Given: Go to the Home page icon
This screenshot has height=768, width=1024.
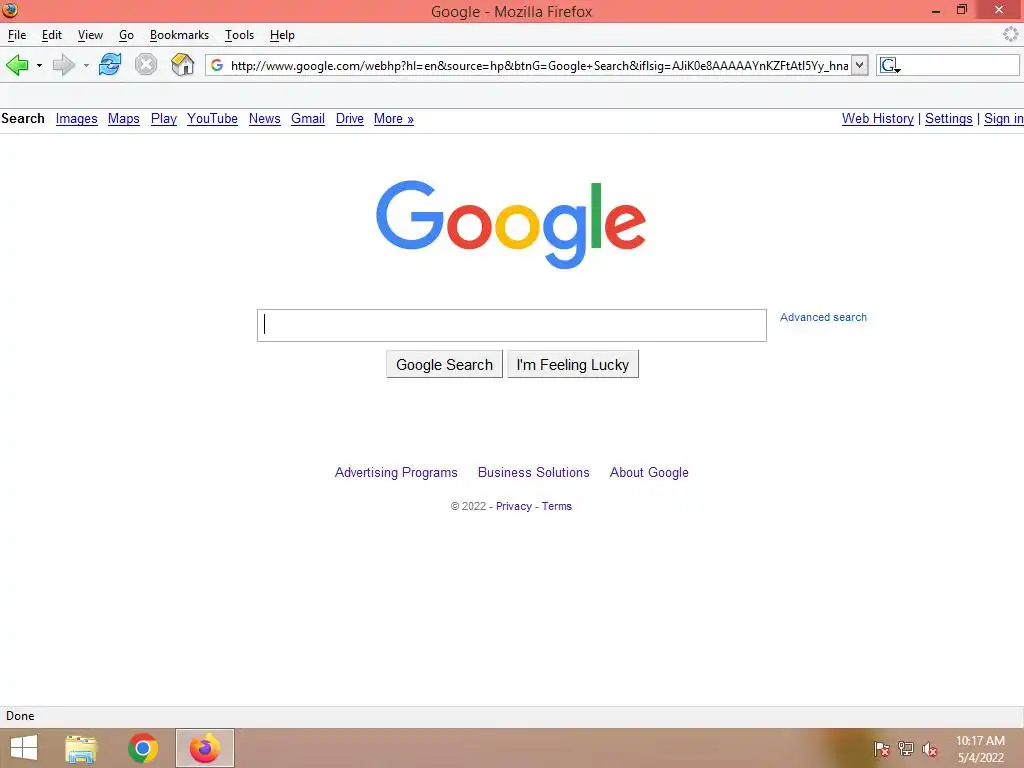Looking at the screenshot, I should 182,64.
